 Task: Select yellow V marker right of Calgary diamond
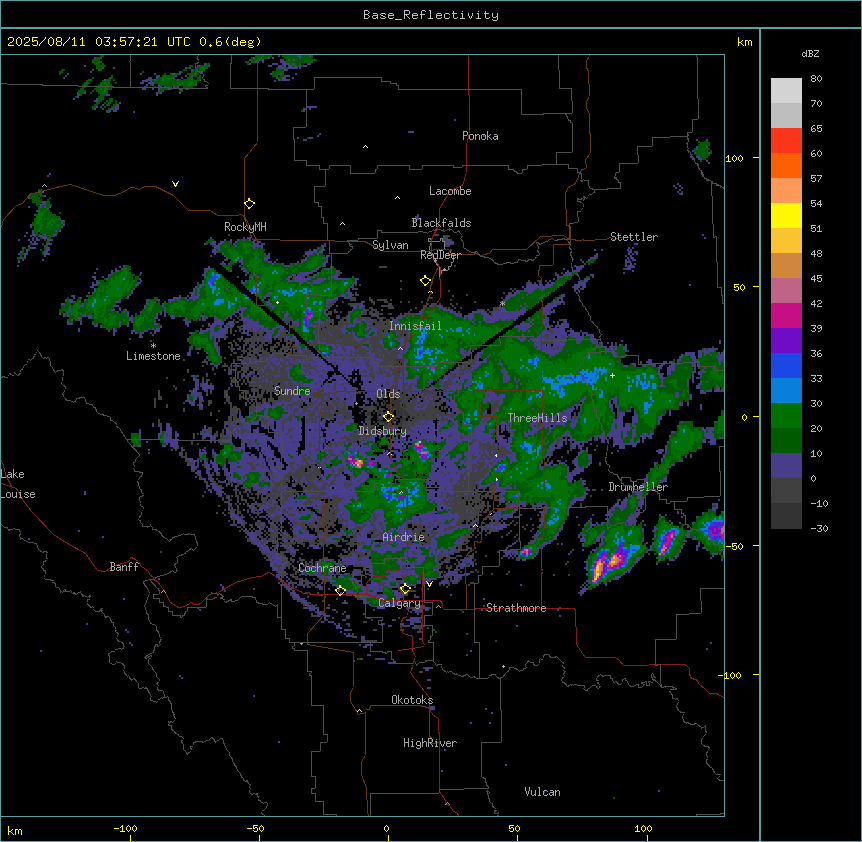point(429,584)
